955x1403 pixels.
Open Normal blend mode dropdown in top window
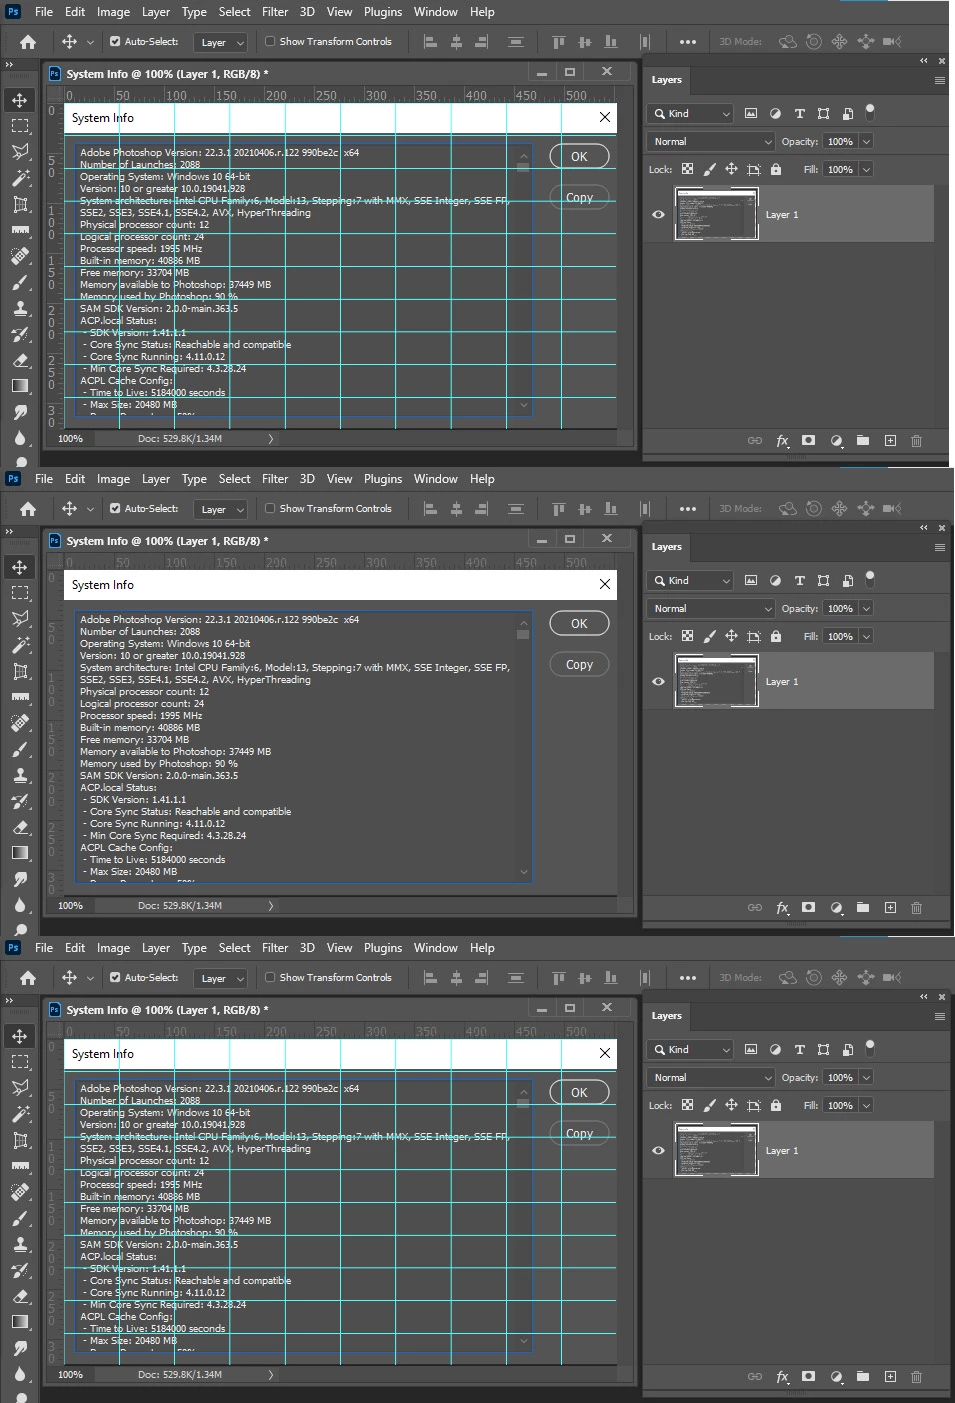tap(711, 141)
